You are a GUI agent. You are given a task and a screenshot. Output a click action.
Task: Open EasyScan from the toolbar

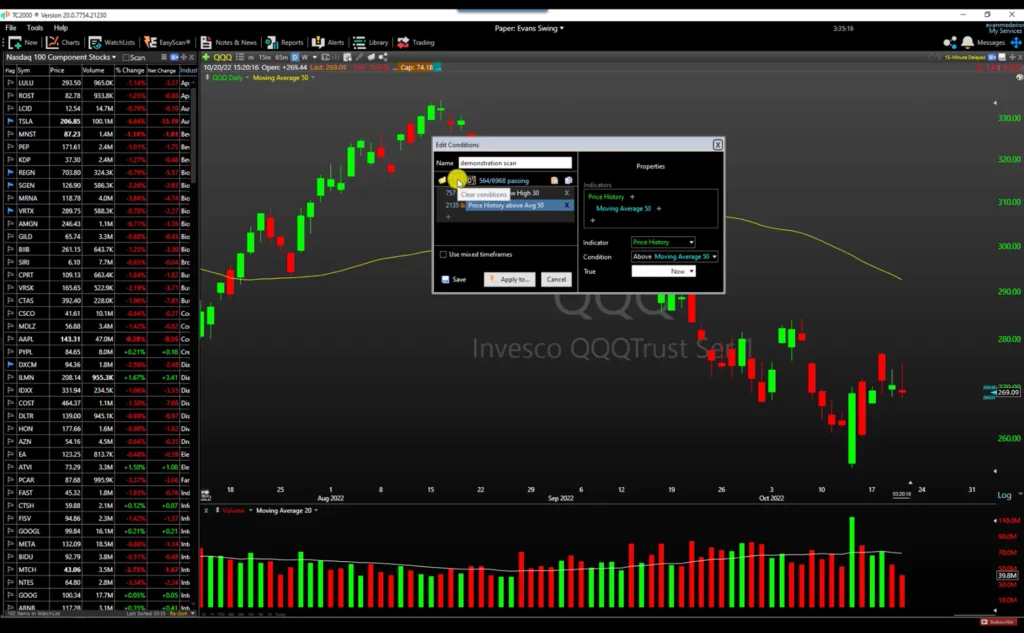click(x=172, y=42)
